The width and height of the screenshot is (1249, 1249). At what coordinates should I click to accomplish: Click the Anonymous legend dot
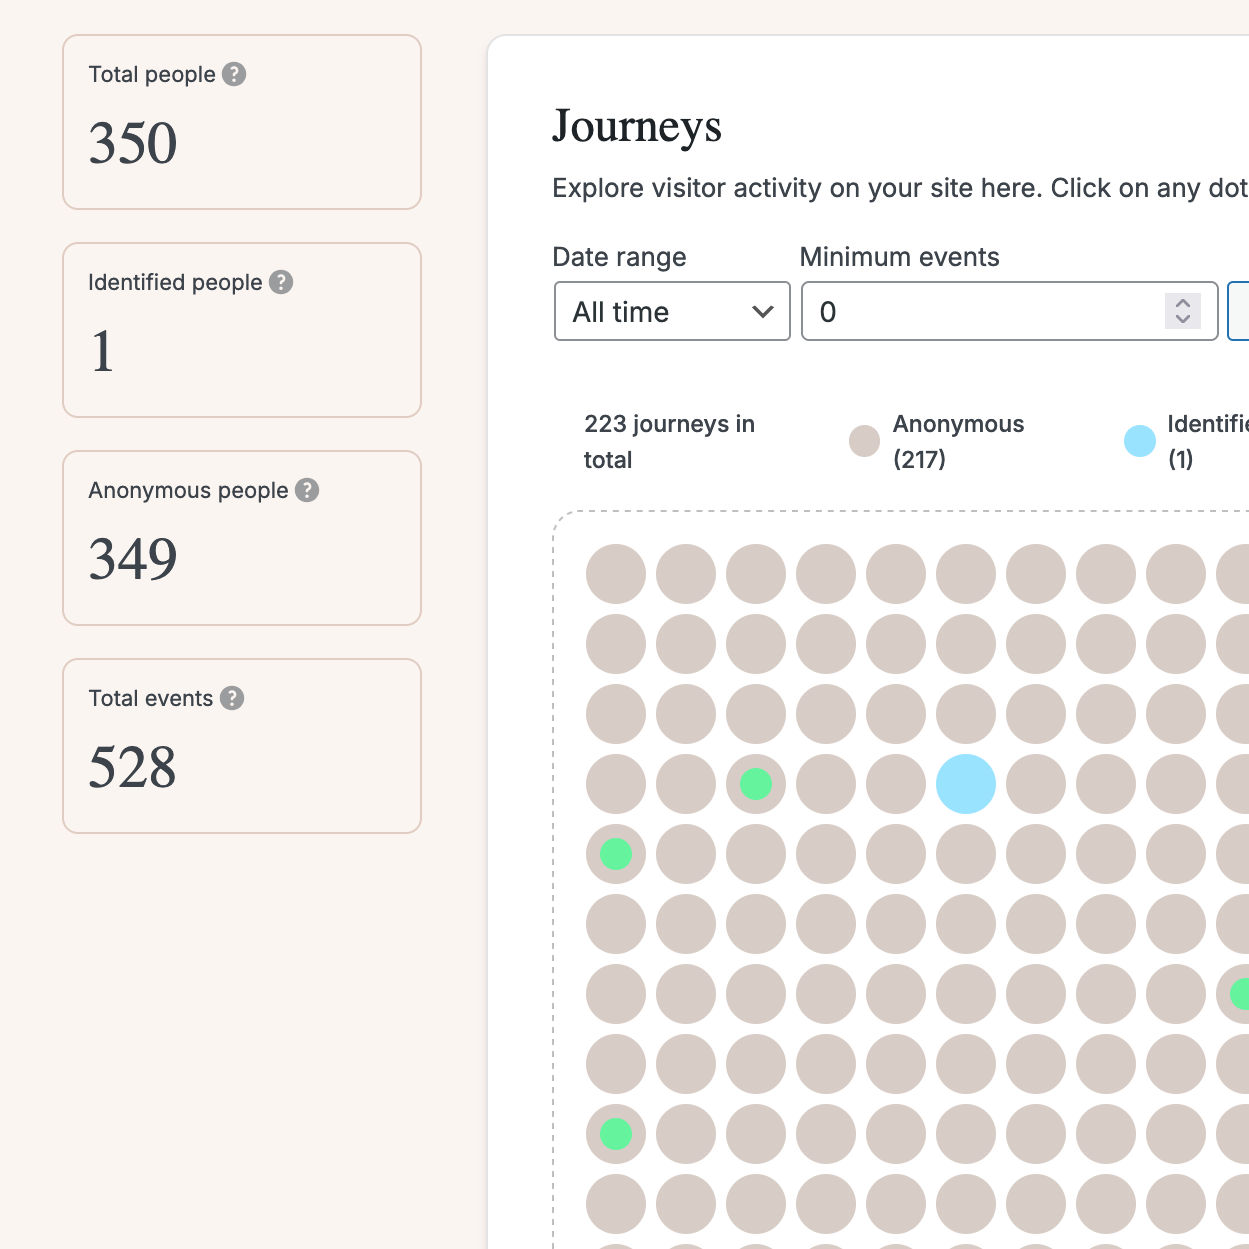coord(864,441)
